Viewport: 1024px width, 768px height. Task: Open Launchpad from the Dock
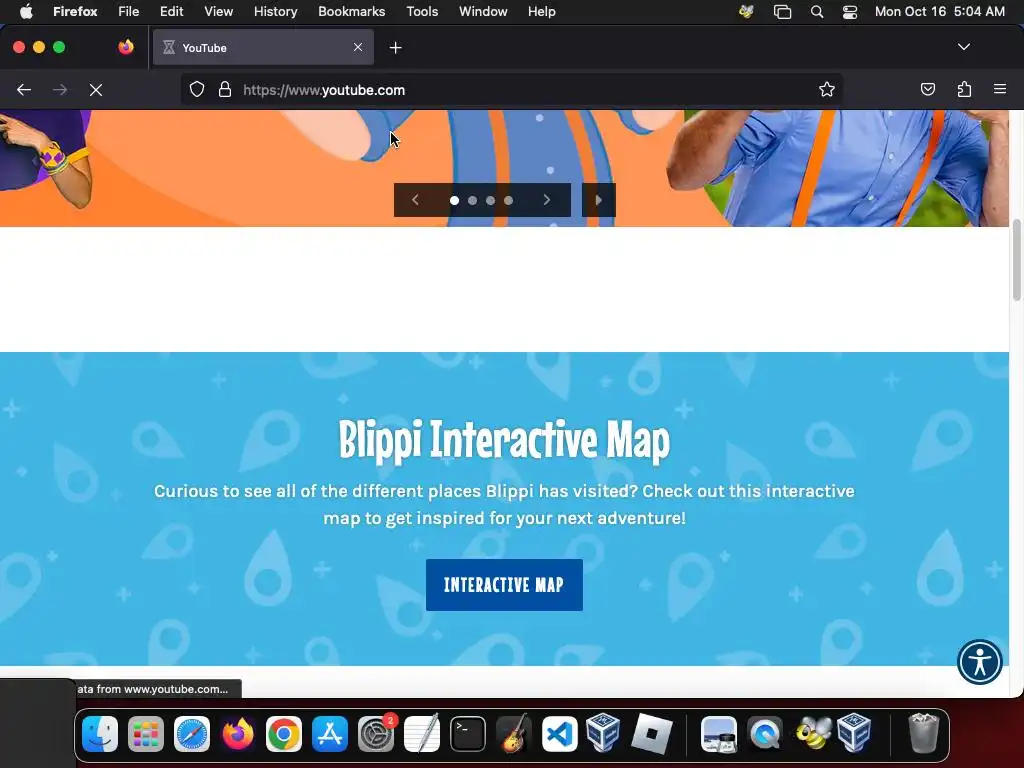pyautogui.click(x=146, y=734)
